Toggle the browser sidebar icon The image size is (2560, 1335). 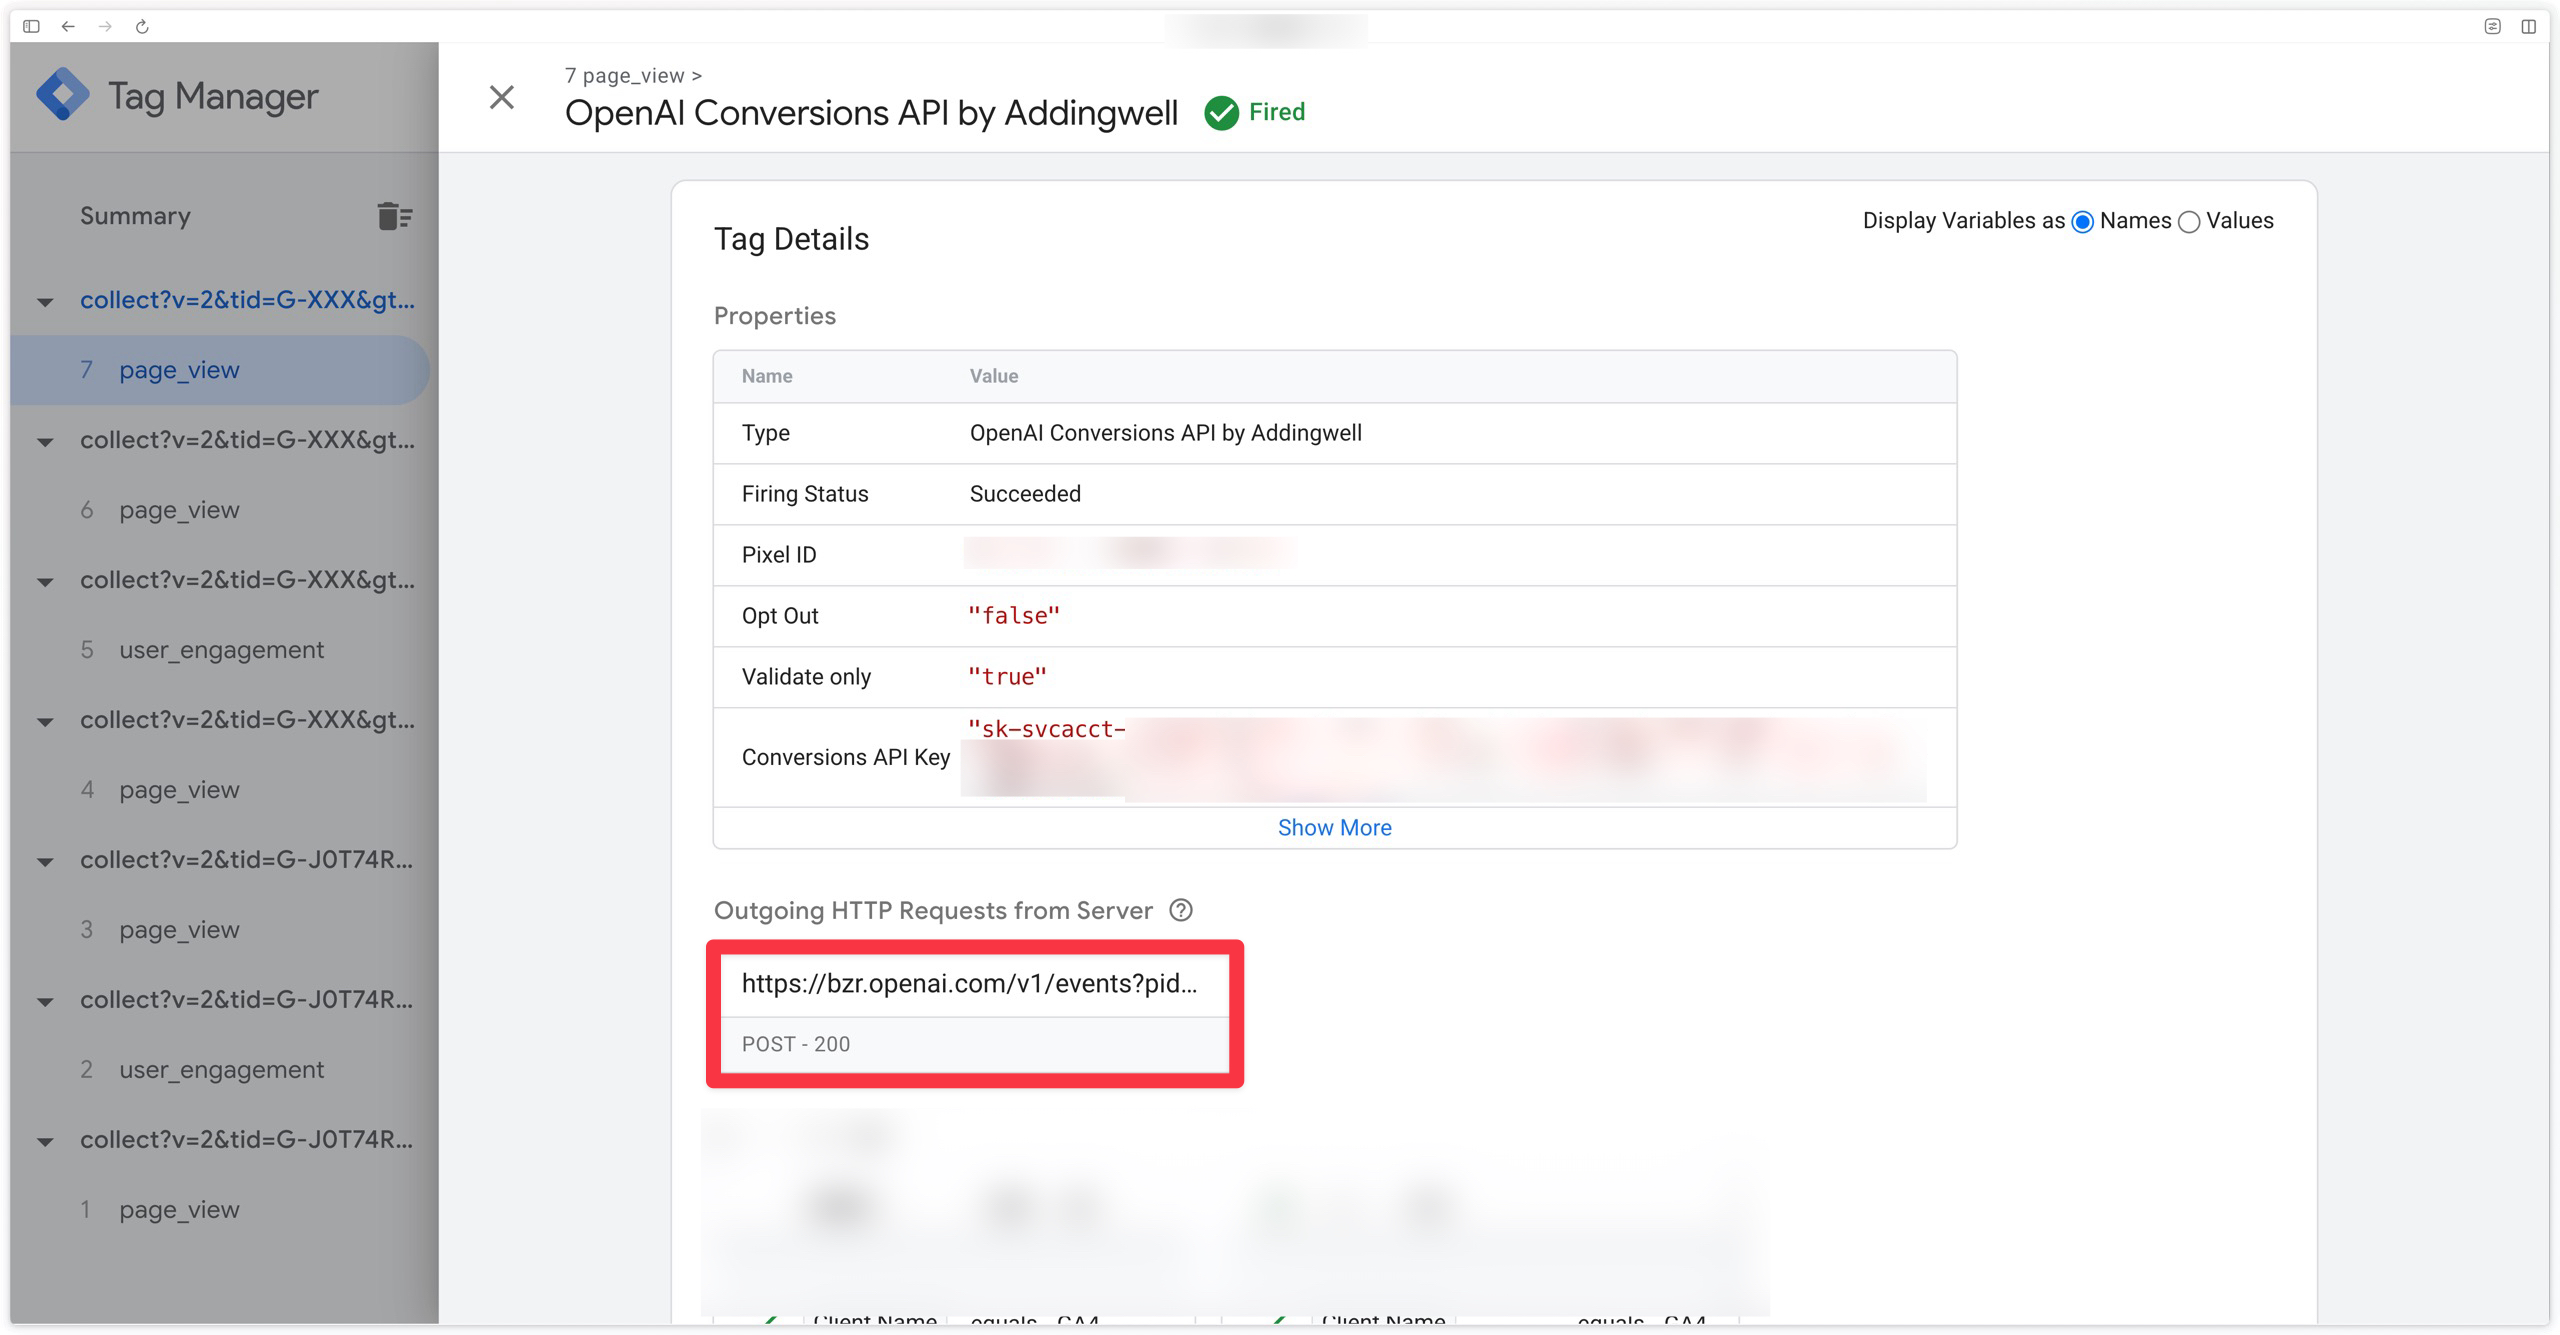click(31, 26)
